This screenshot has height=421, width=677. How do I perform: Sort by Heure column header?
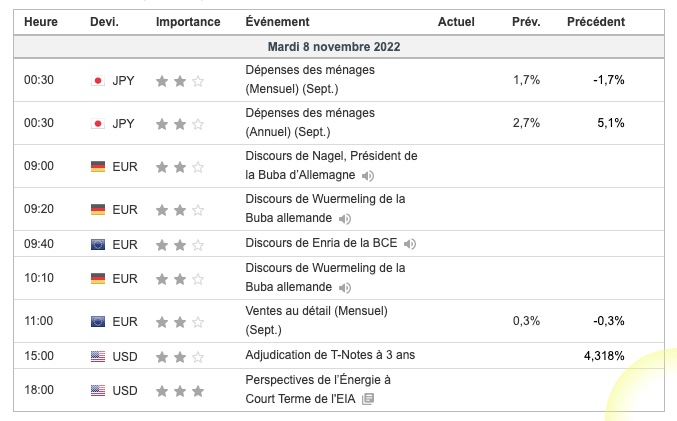(x=41, y=22)
